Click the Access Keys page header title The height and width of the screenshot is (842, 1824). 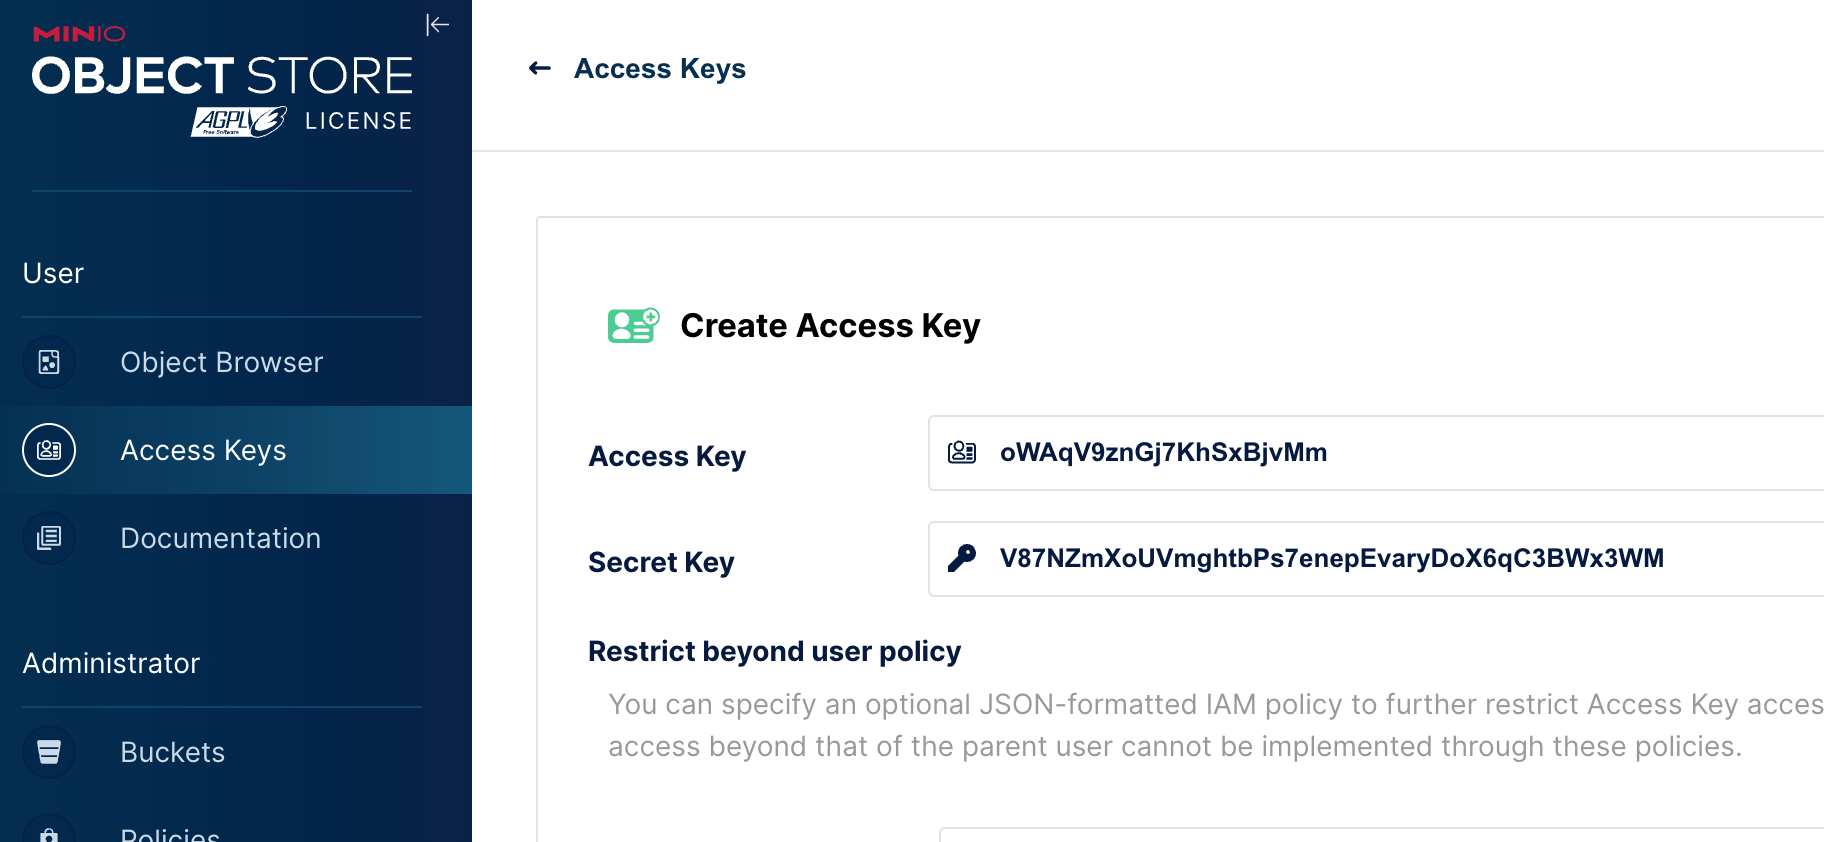pyautogui.click(x=660, y=68)
